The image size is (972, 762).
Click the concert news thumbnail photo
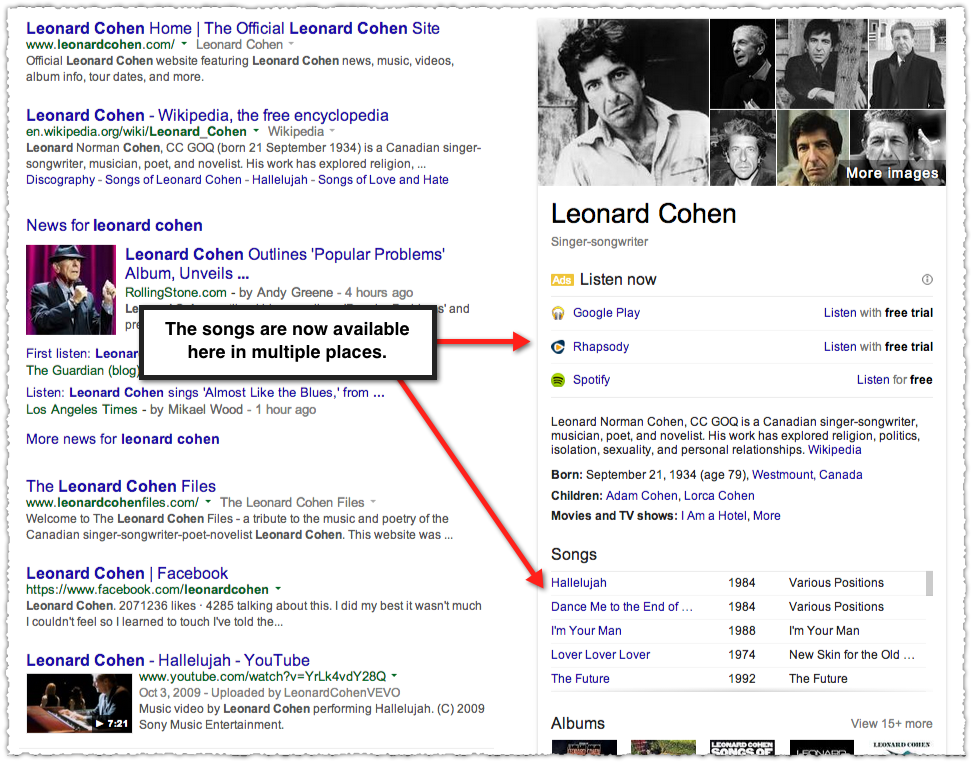coord(71,290)
